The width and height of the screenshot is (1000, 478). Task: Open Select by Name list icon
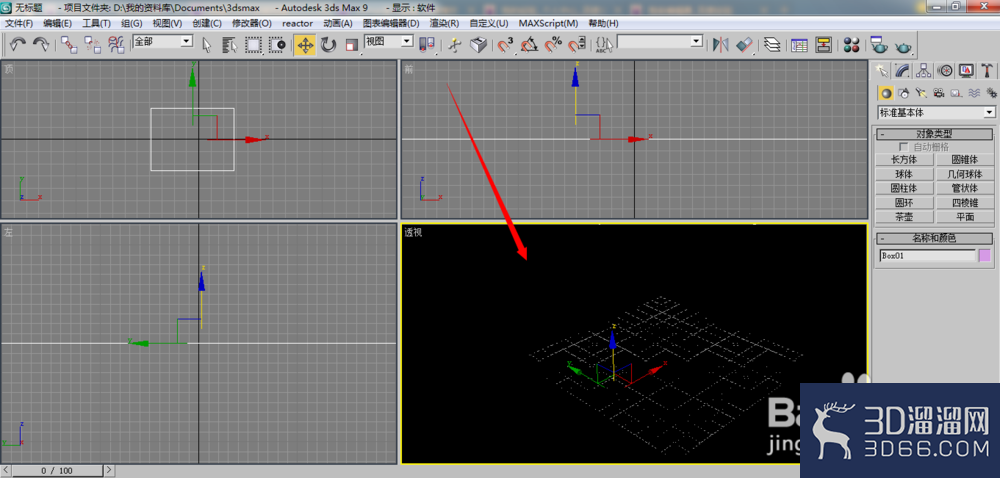pyautogui.click(x=230, y=45)
